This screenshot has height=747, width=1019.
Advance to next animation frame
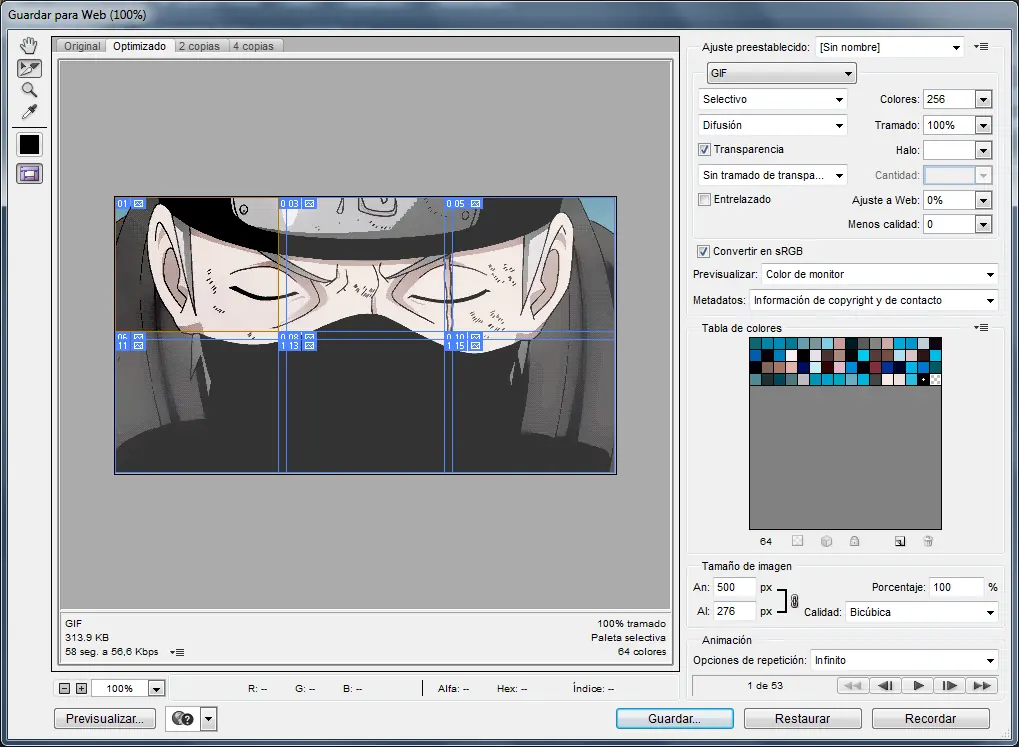(x=949, y=685)
